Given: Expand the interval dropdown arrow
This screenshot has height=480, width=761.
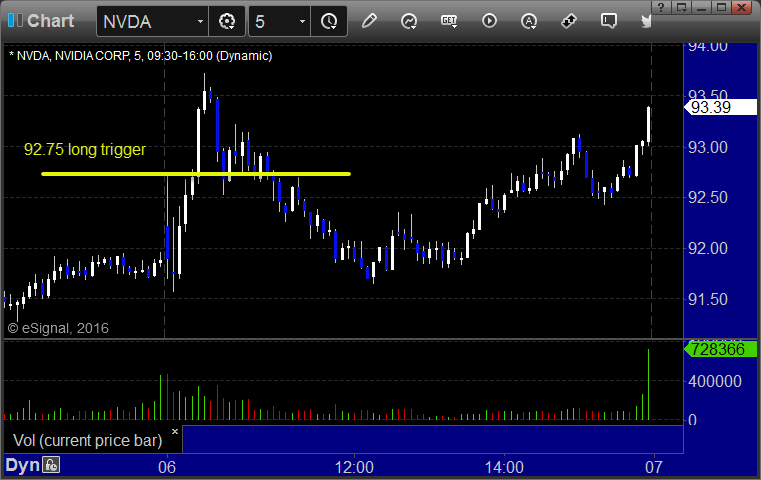Looking at the screenshot, I should (x=302, y=21).
